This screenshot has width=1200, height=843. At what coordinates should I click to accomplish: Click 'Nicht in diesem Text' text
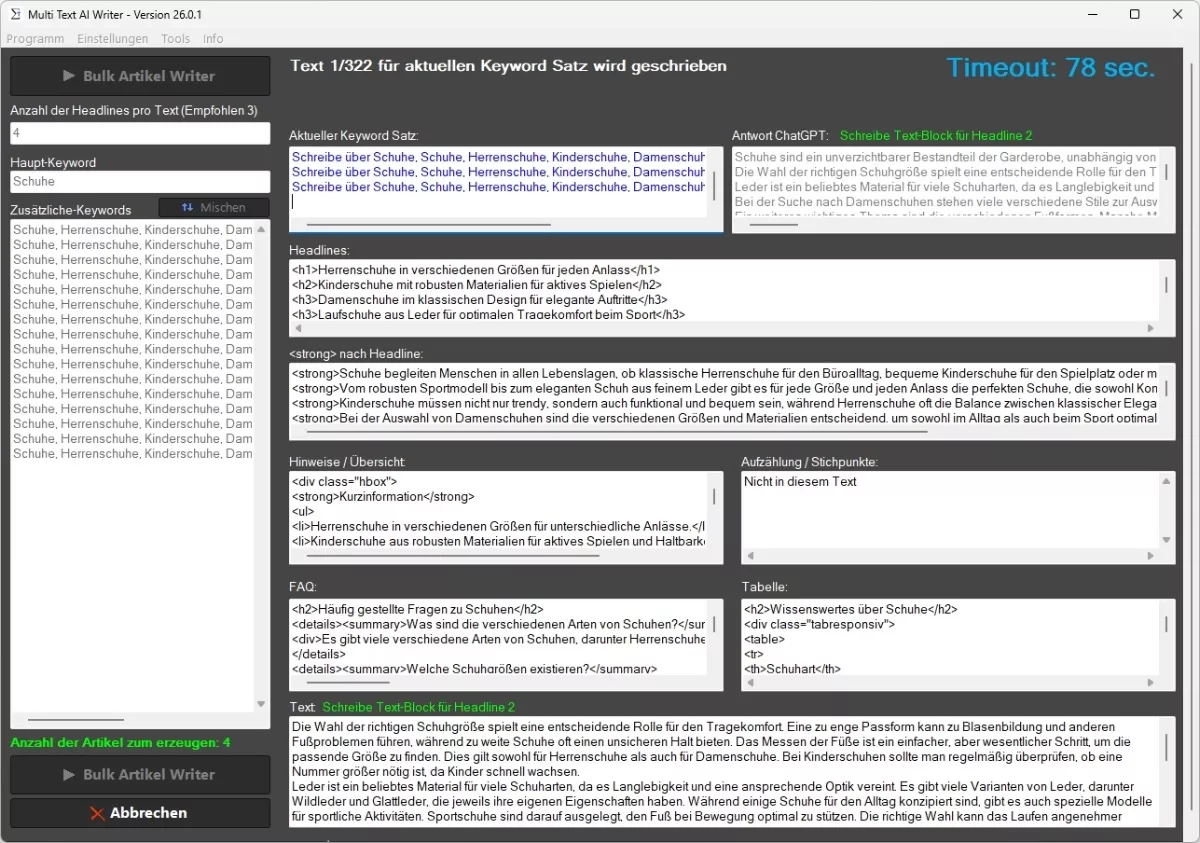click(800, 482)
